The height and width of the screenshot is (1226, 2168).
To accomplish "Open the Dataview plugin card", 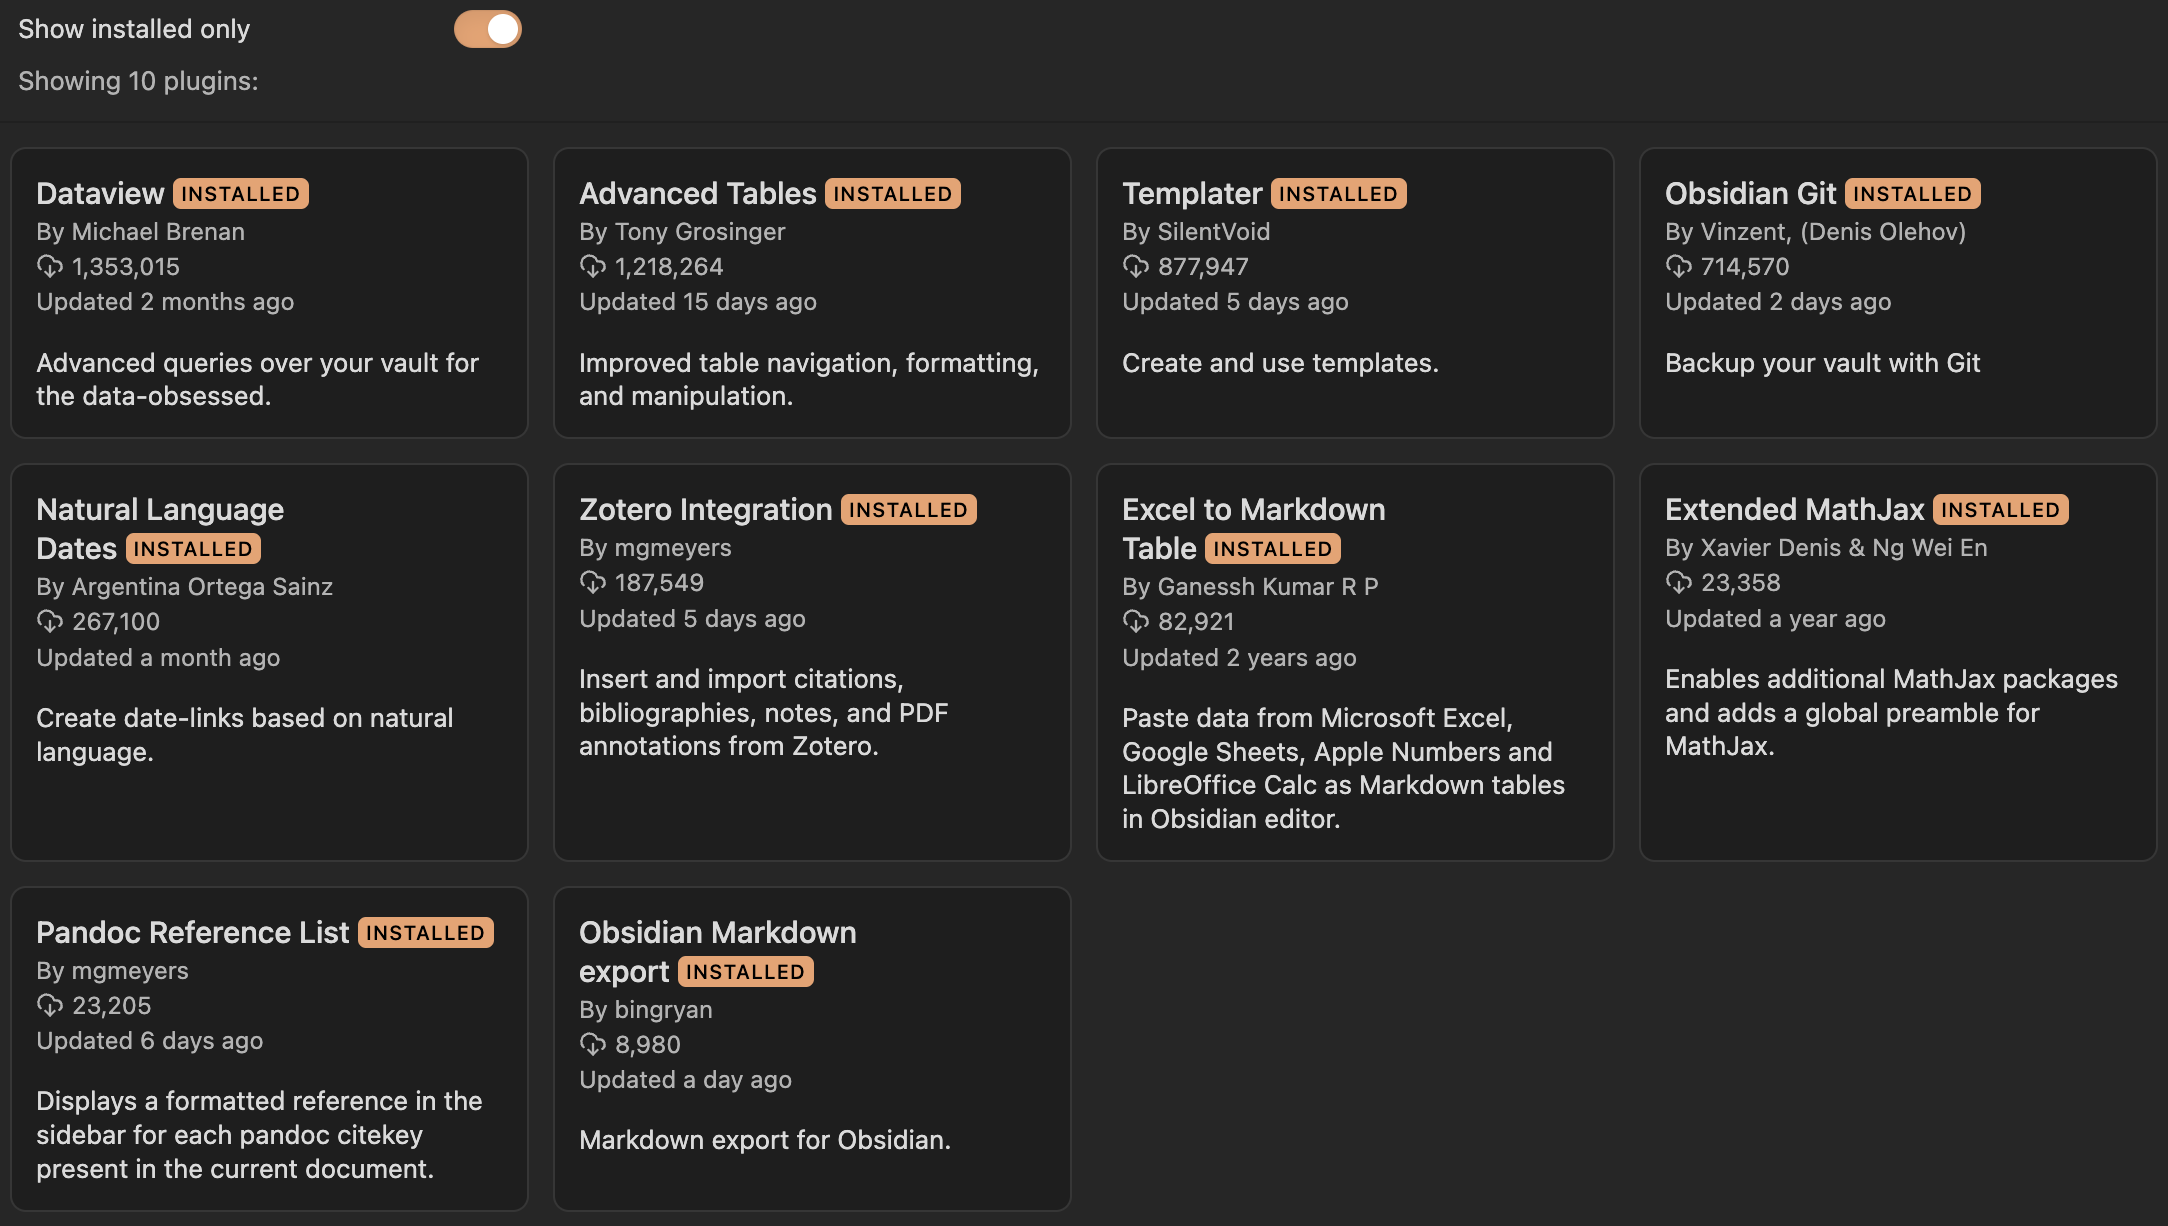I will click(269, 293).
